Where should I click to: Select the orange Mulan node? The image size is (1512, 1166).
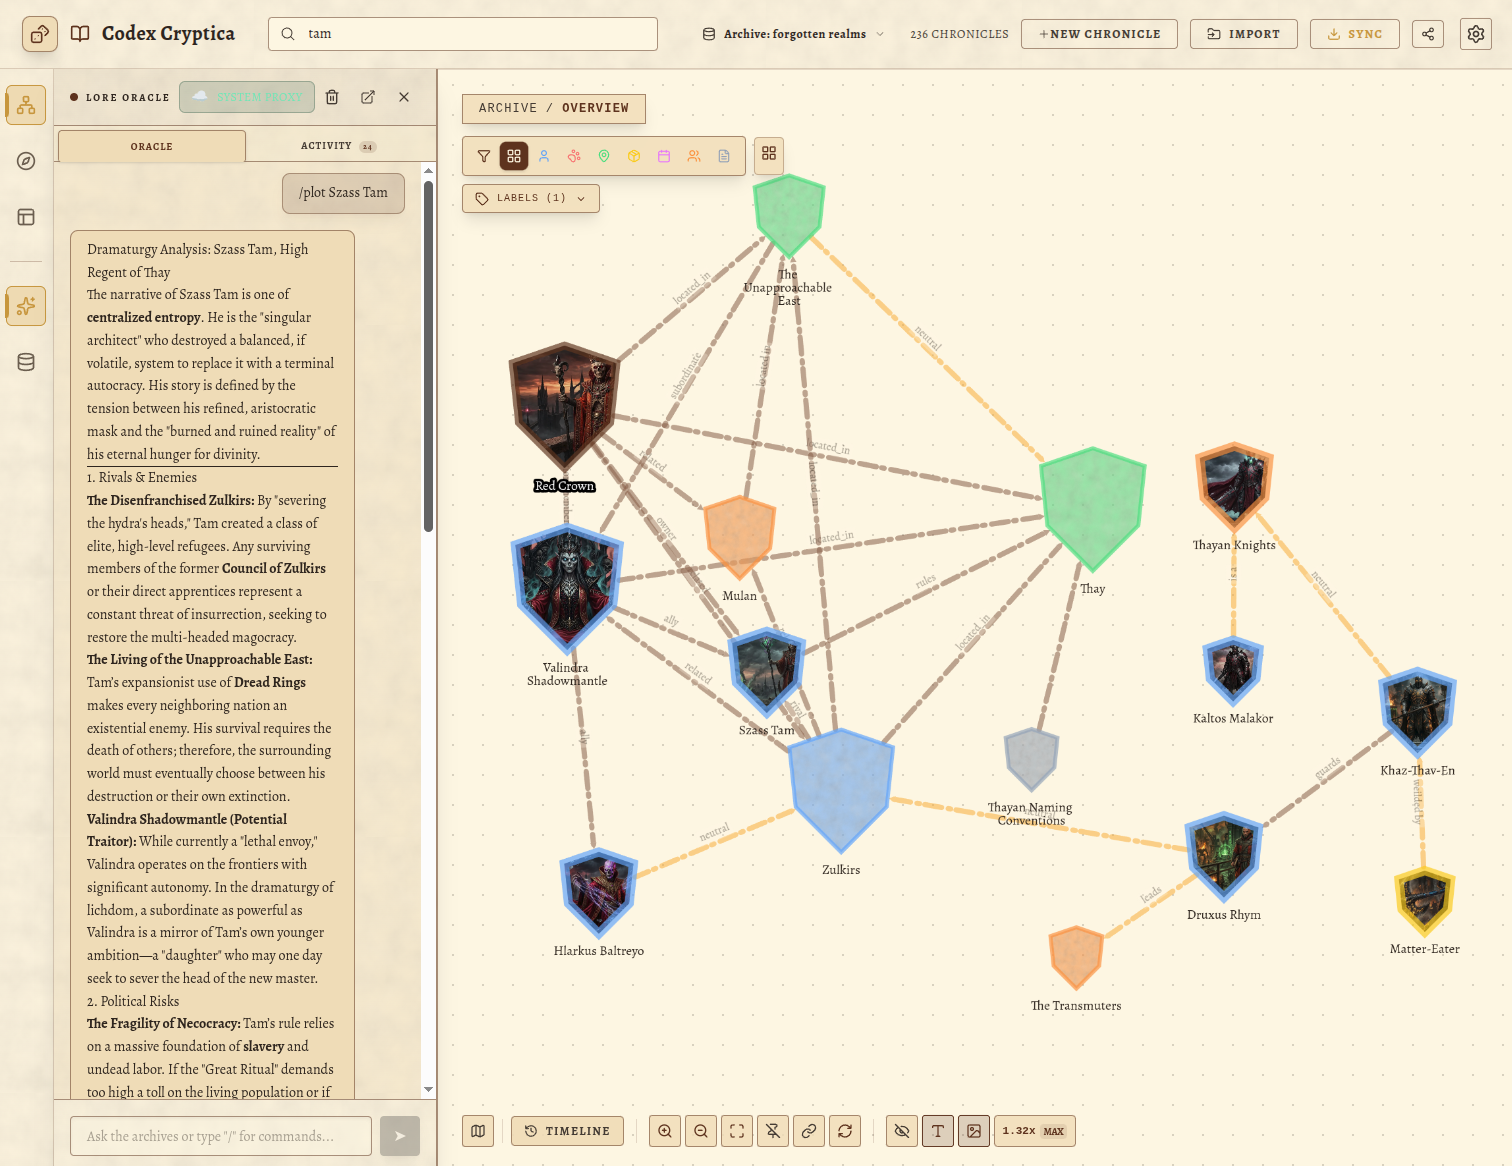click(740, 538)
